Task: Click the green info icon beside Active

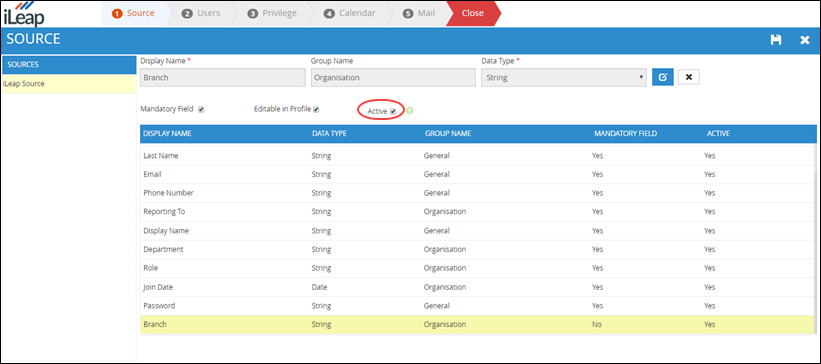Action: [410, 111]
